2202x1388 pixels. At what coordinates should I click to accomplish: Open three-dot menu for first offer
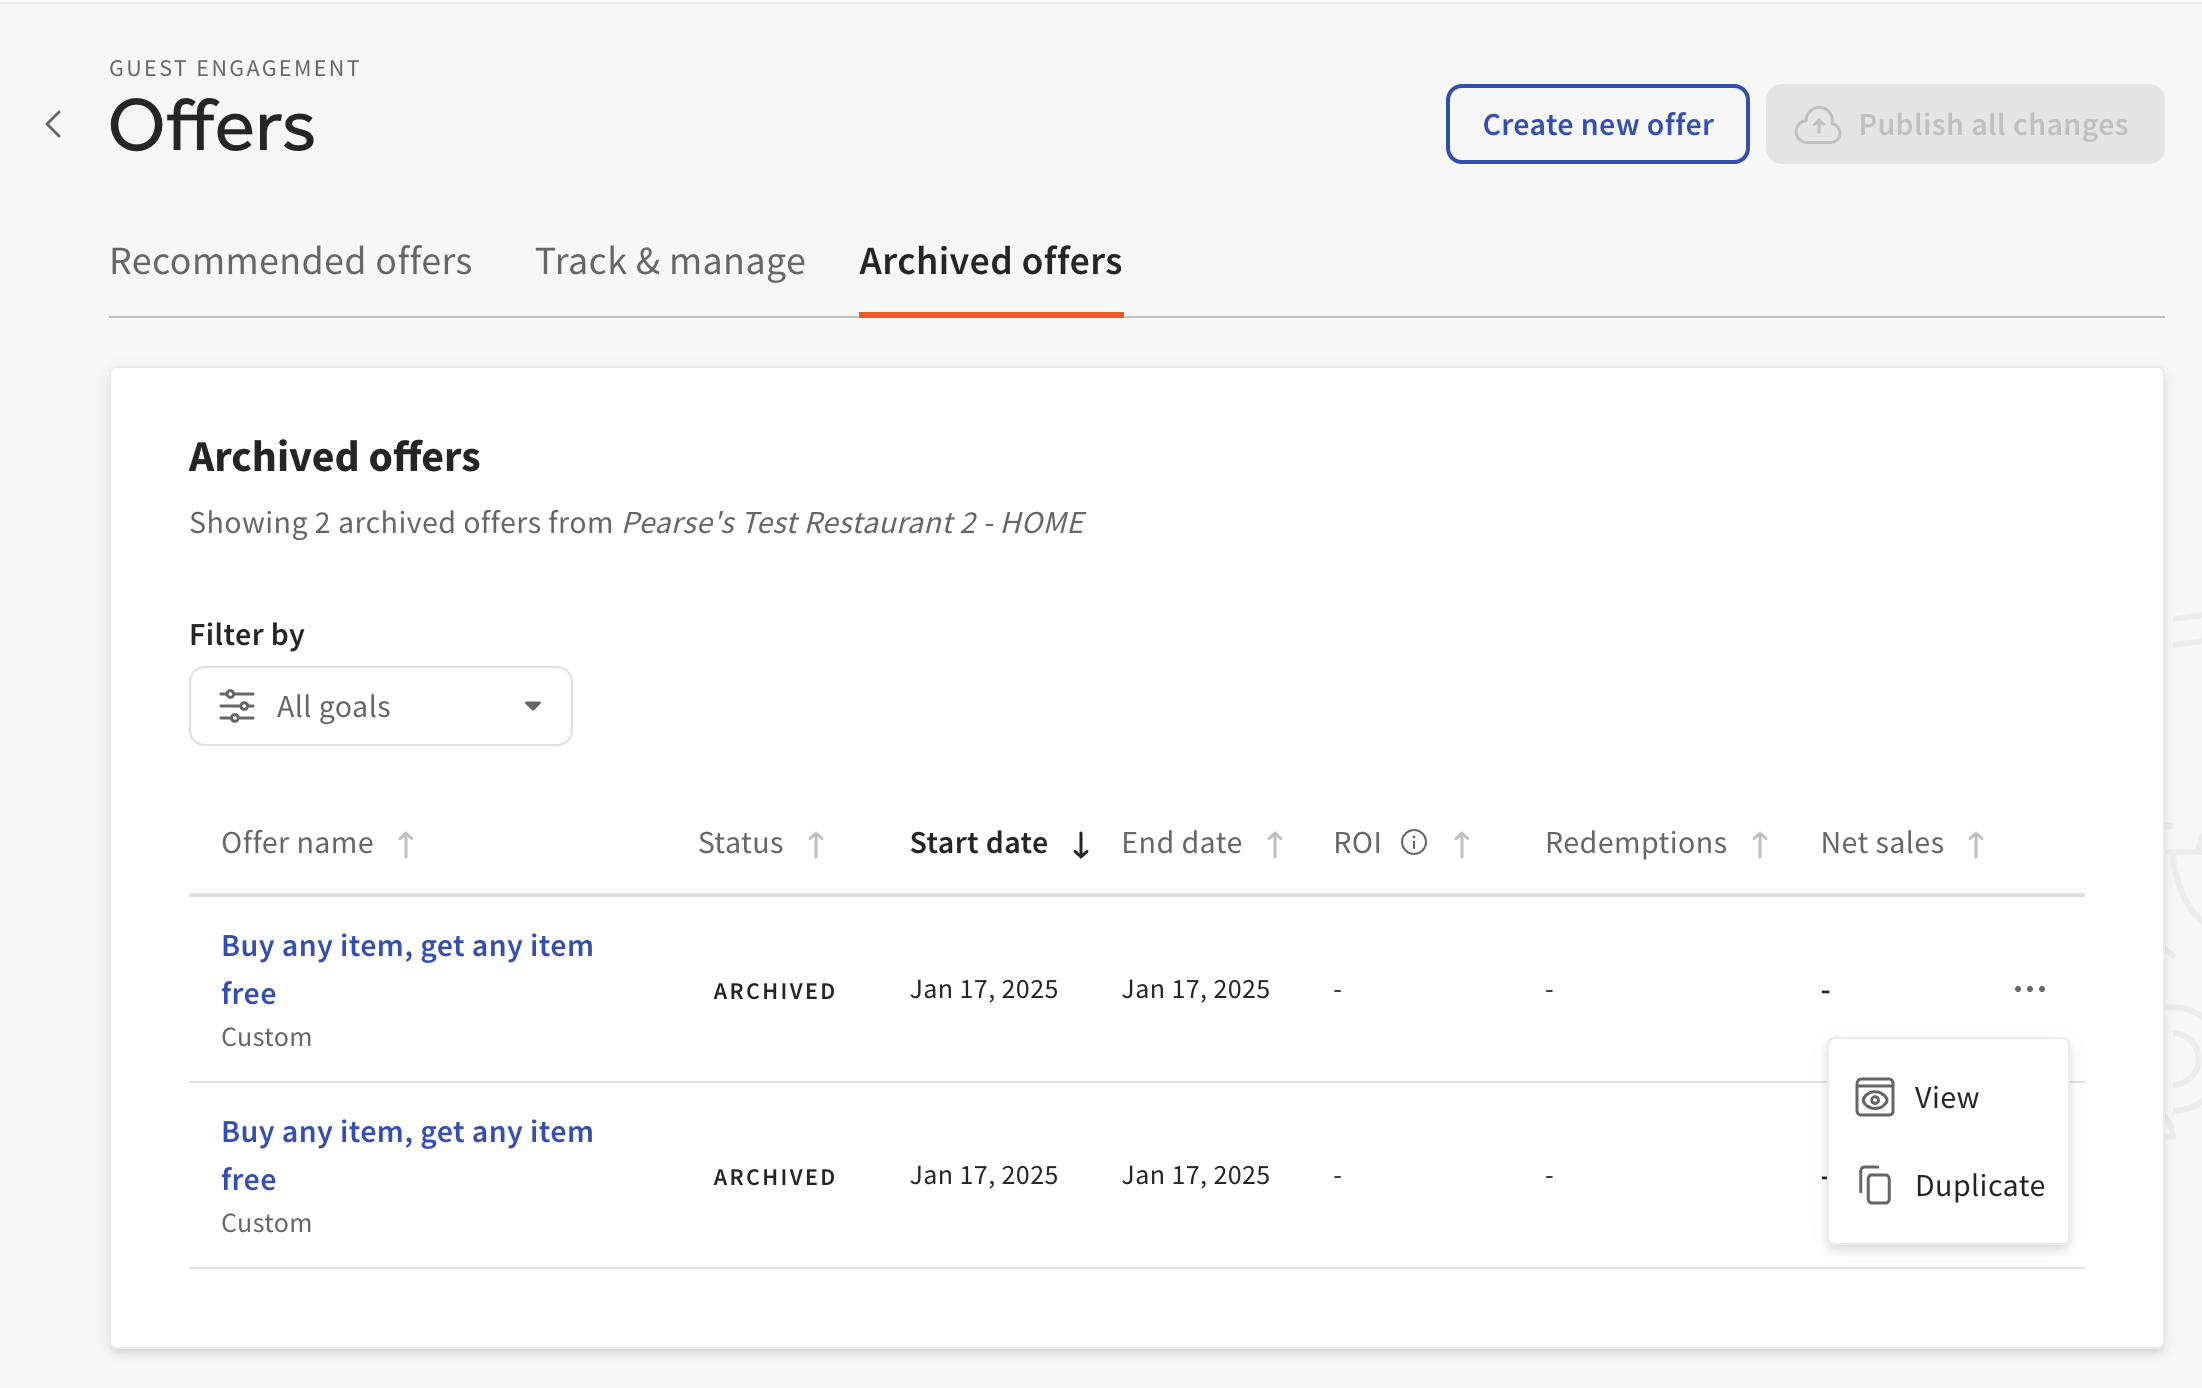tap(2029, 989)
